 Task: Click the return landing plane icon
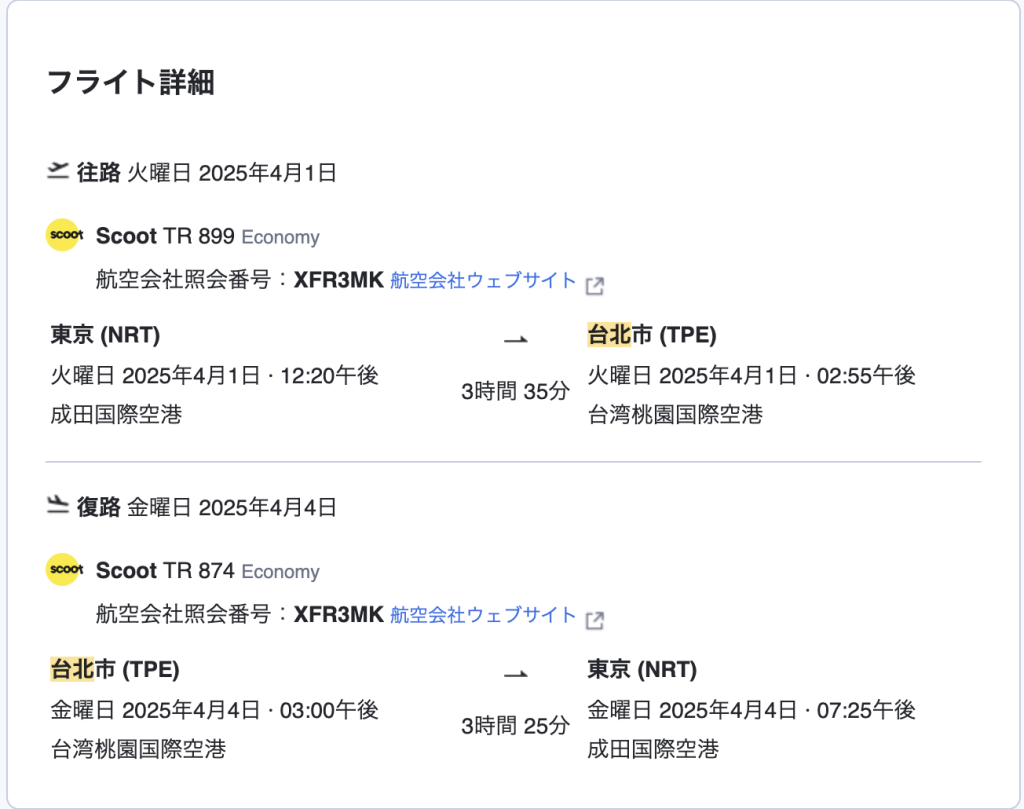57,506
